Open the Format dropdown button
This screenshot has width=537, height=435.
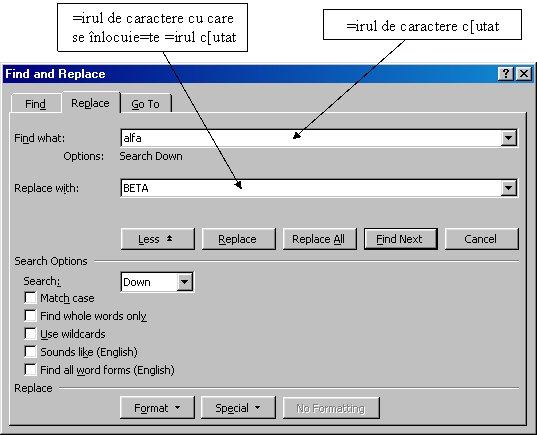[157, 408]
